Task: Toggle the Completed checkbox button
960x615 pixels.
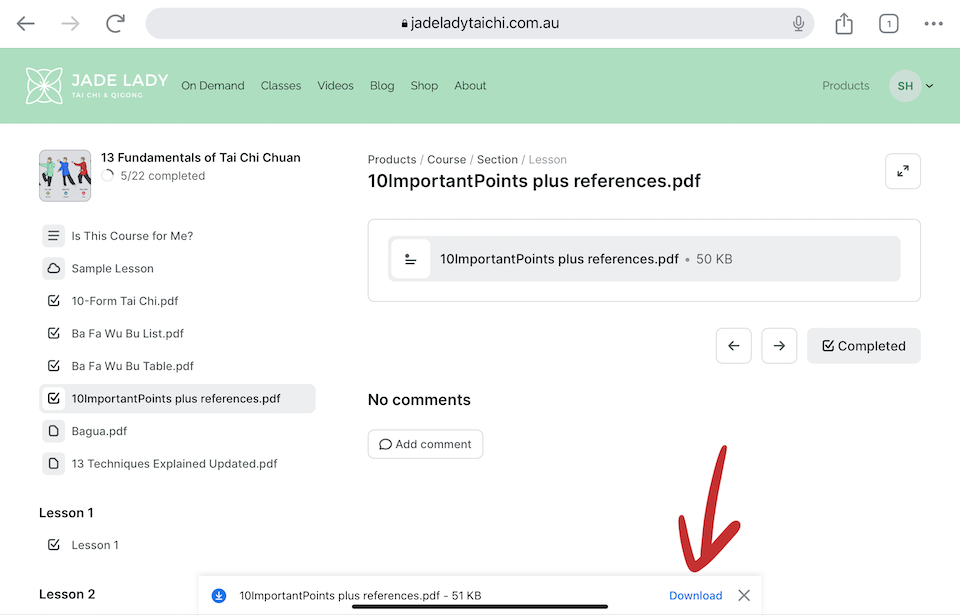Action: pyautogui.click(x=863, y=346)
